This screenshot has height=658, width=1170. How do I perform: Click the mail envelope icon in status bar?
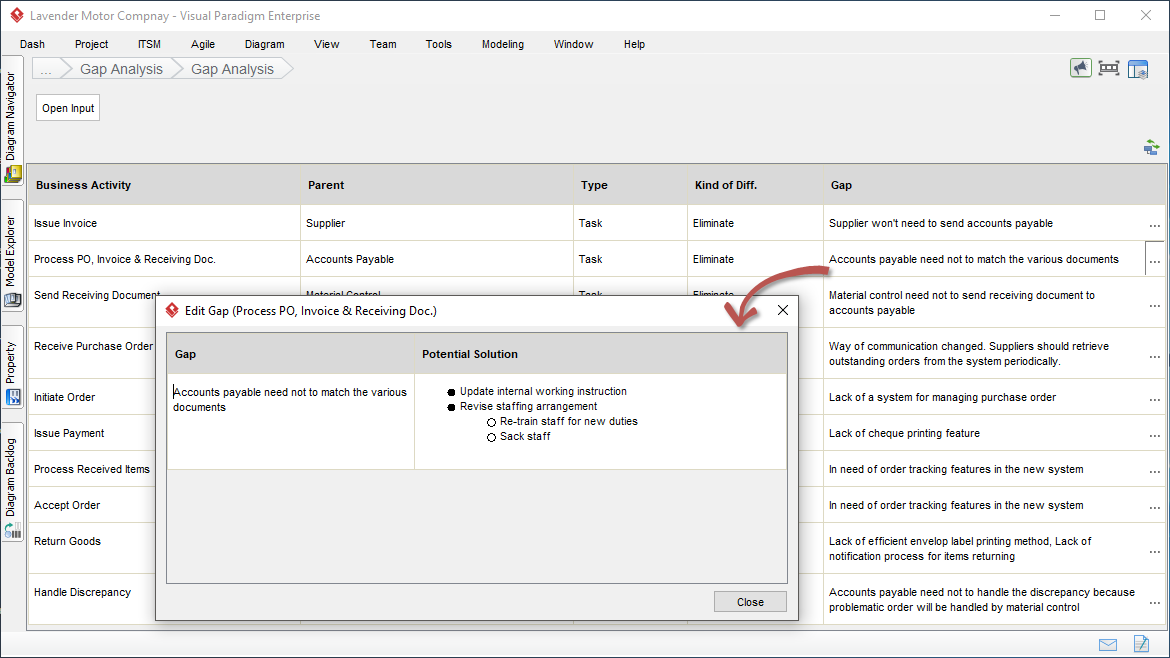(x=1108, y=645)
